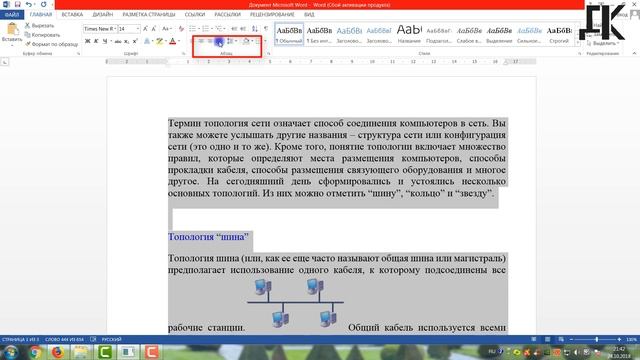Screen dimensions: 640x360
Task: Clear all formatting icon
Action: 181,29
